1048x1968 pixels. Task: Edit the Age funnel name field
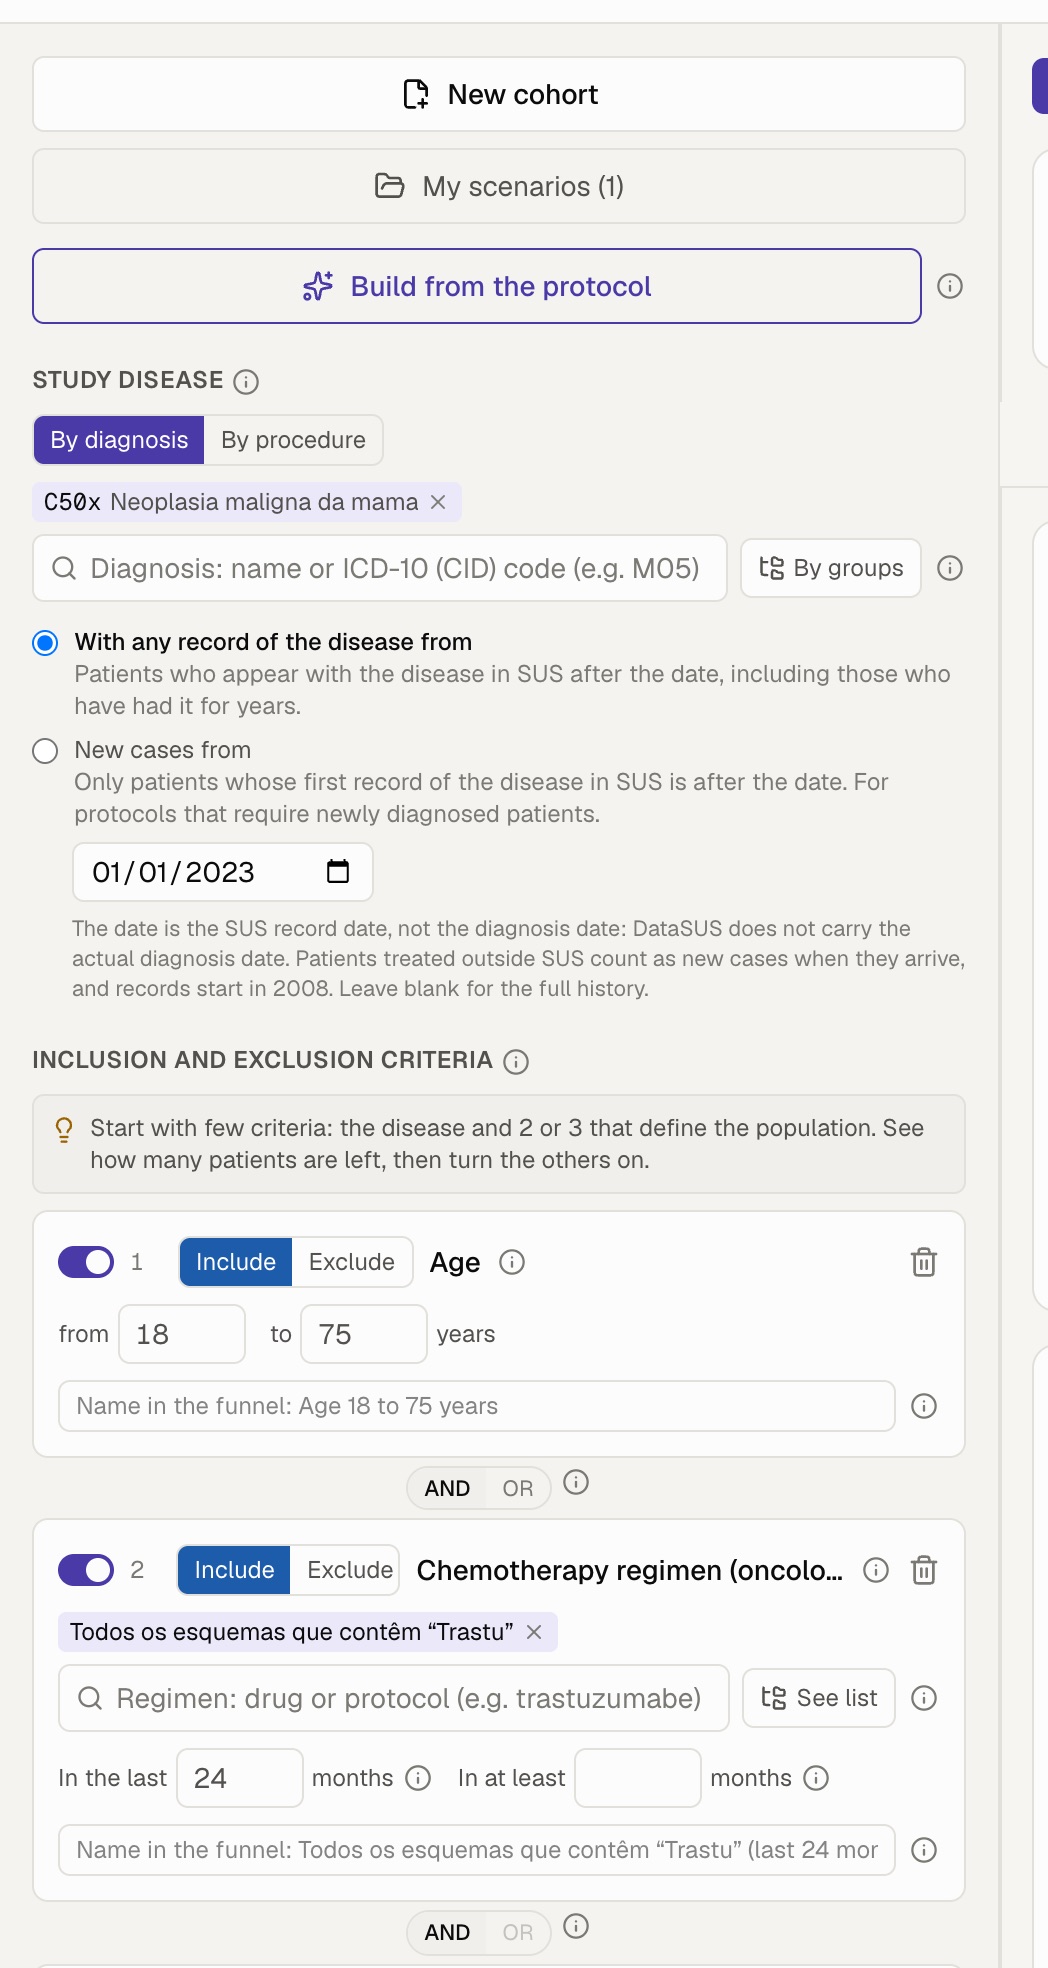tap(477, 1406)
